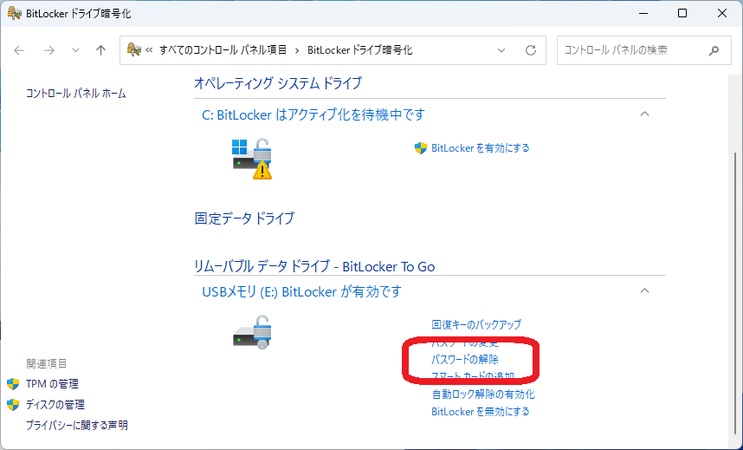Image resolution: width=743 pixels, height=450 pixels.
Task: Click the Back navigation arrow
Action: 19,50
